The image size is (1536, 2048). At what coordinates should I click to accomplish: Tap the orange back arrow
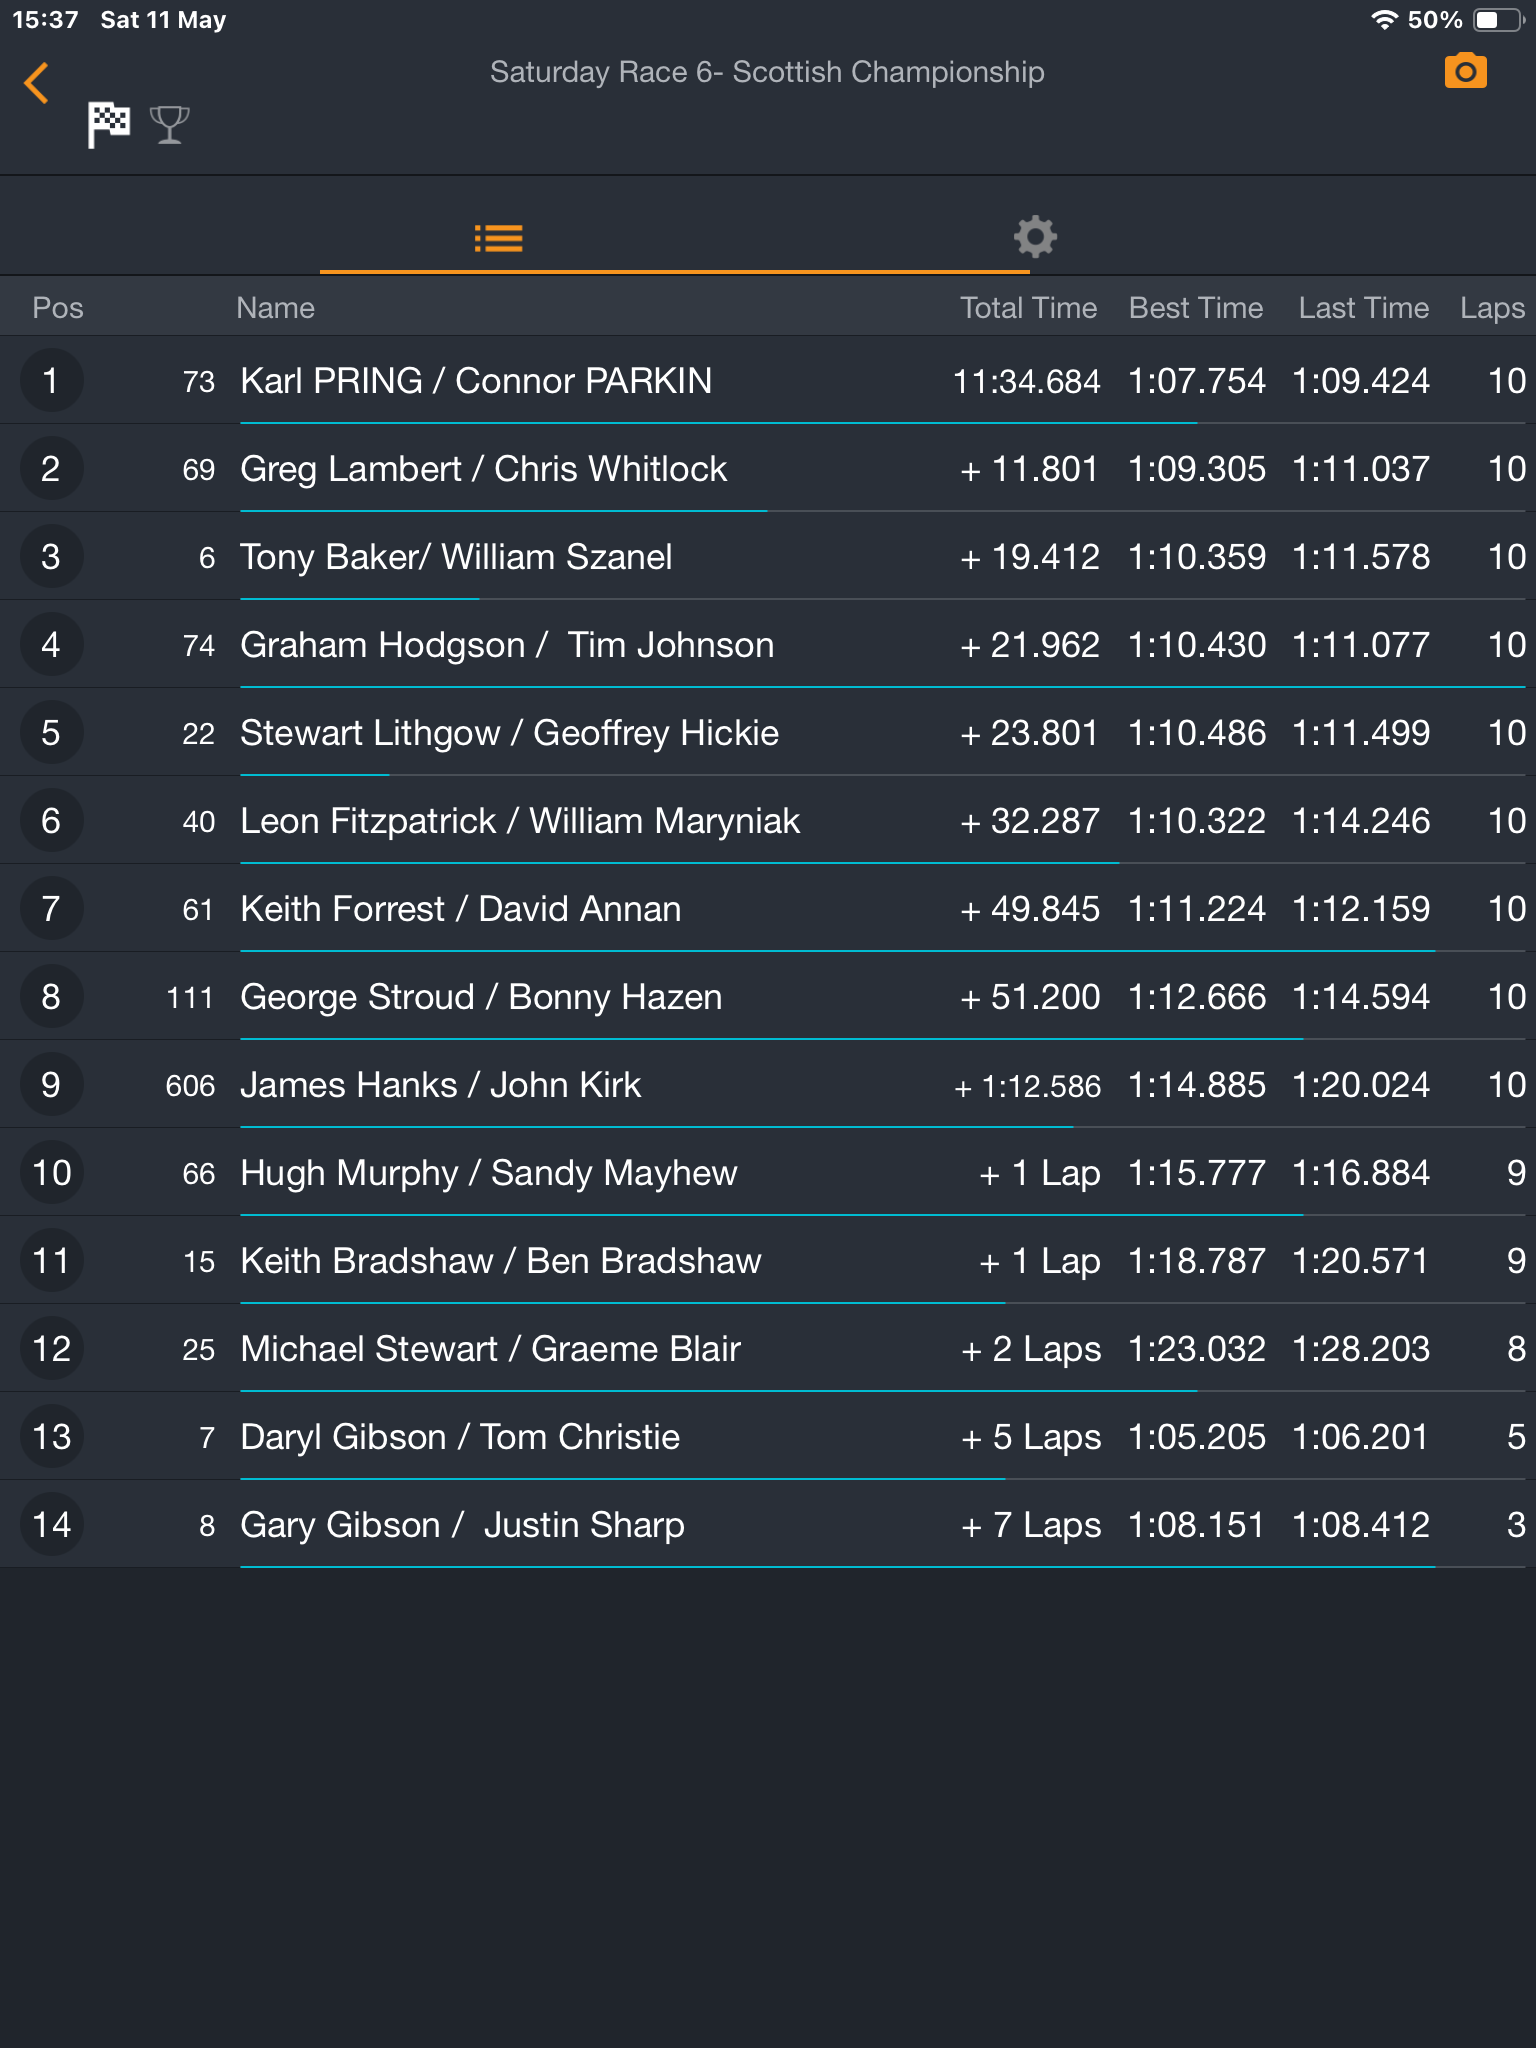(37, 83)
